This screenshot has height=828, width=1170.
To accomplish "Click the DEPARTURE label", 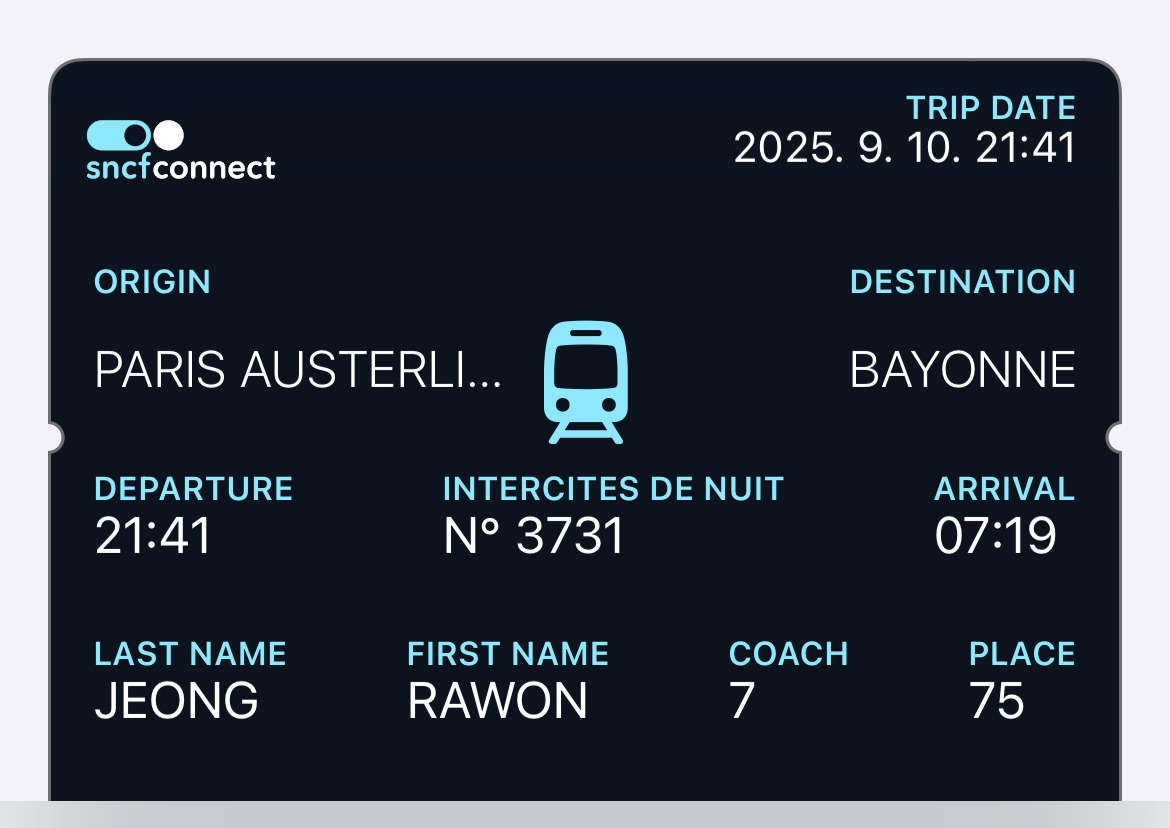I will pyautogui.click(x=193, y=489).
